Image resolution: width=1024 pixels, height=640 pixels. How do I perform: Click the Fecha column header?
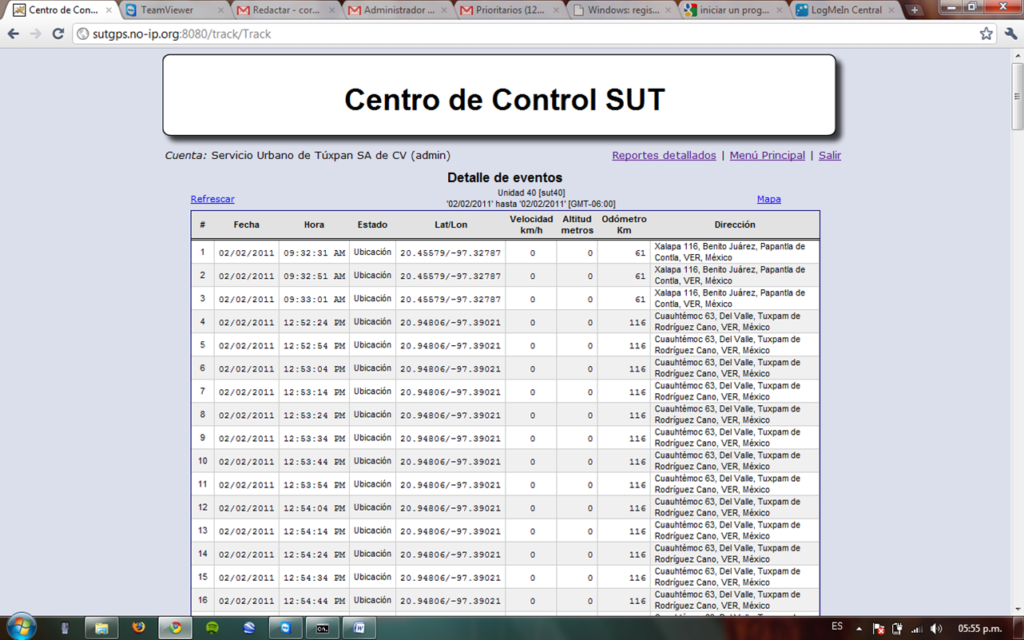[246, 225]
